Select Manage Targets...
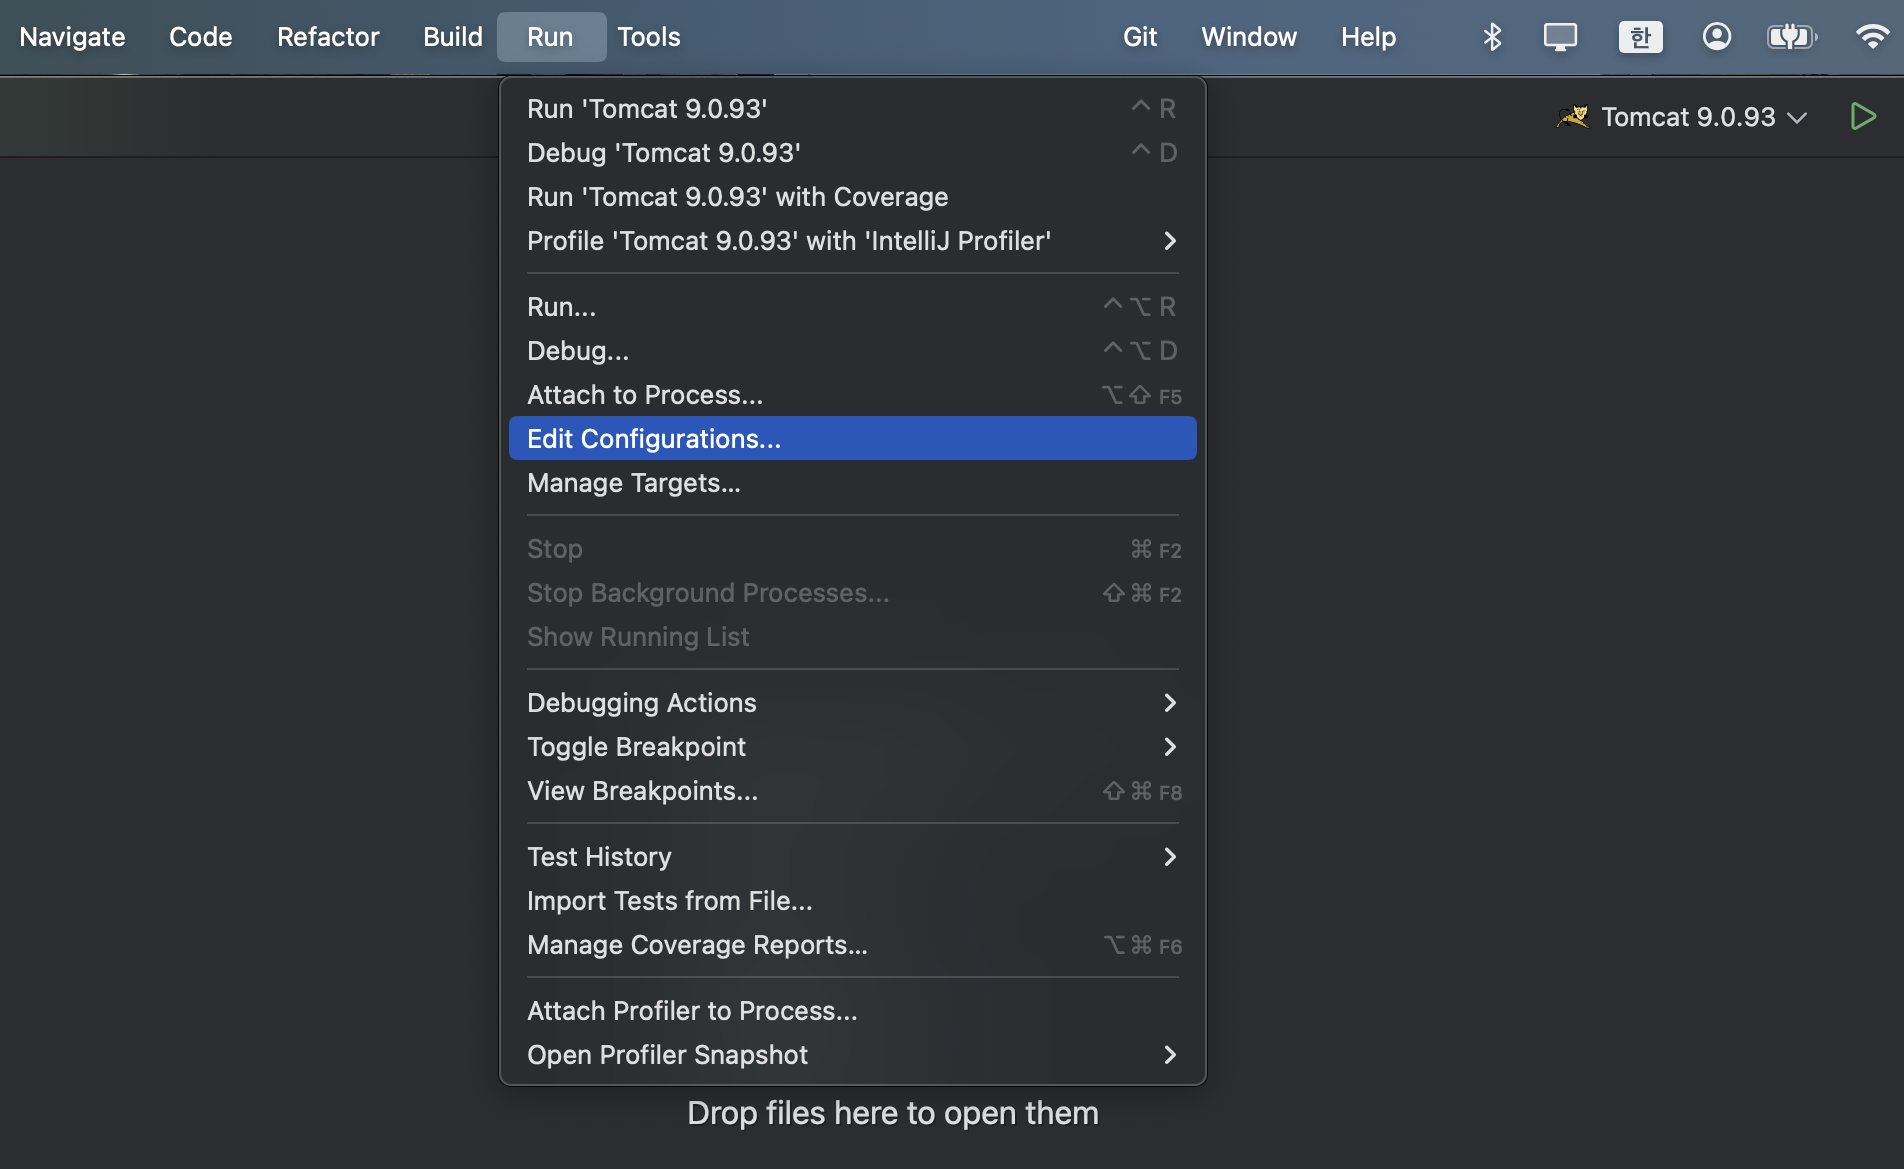Viewport: 1904px width, 1169px height. 852,483
